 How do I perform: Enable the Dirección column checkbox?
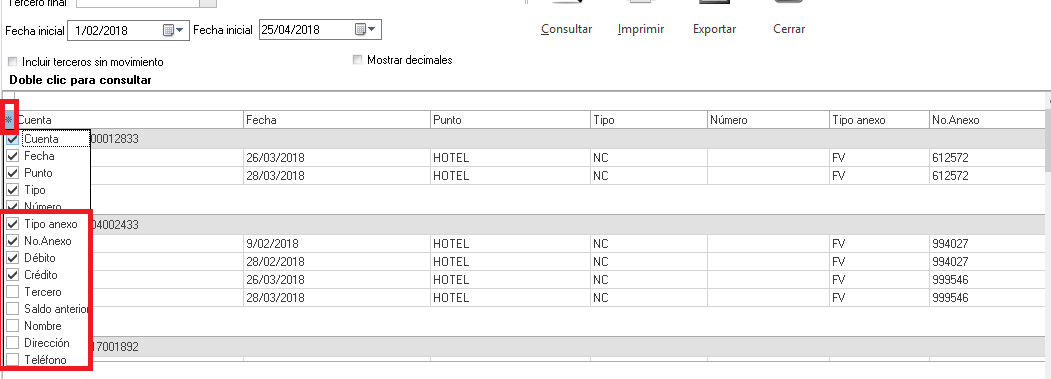coord(12,343)
